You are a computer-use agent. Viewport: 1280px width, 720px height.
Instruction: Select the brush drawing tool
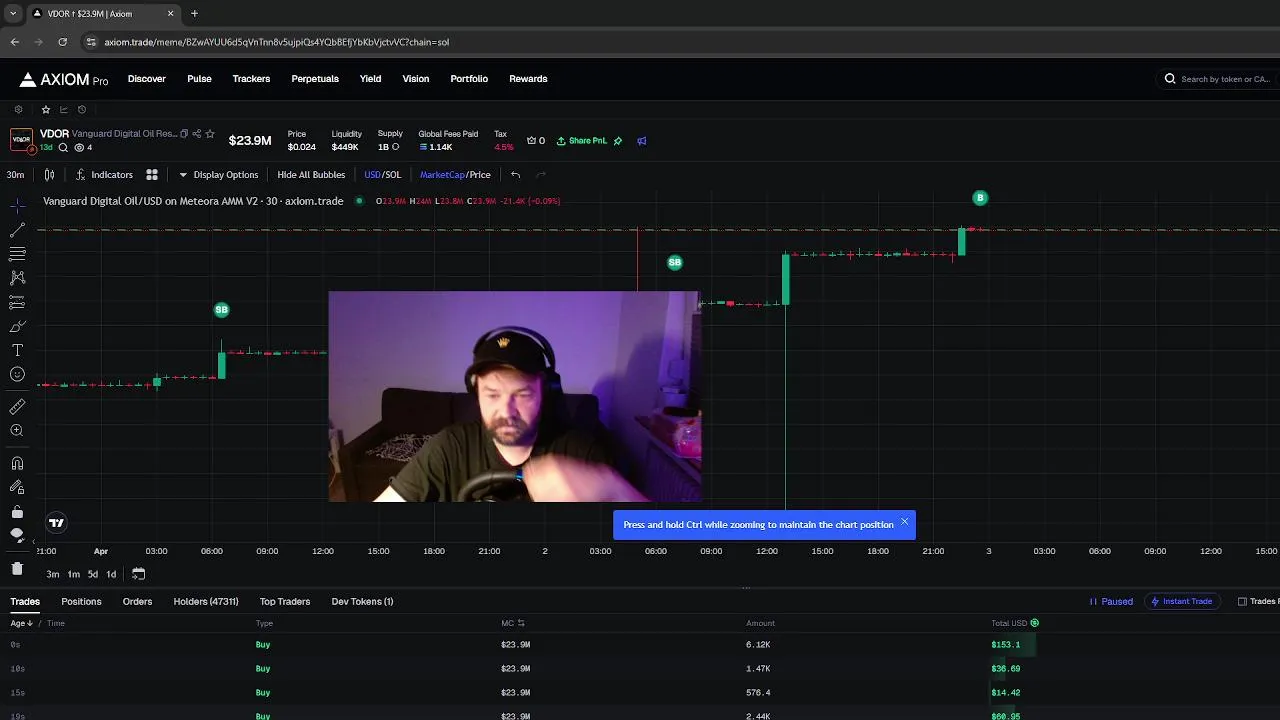point(17,326)
